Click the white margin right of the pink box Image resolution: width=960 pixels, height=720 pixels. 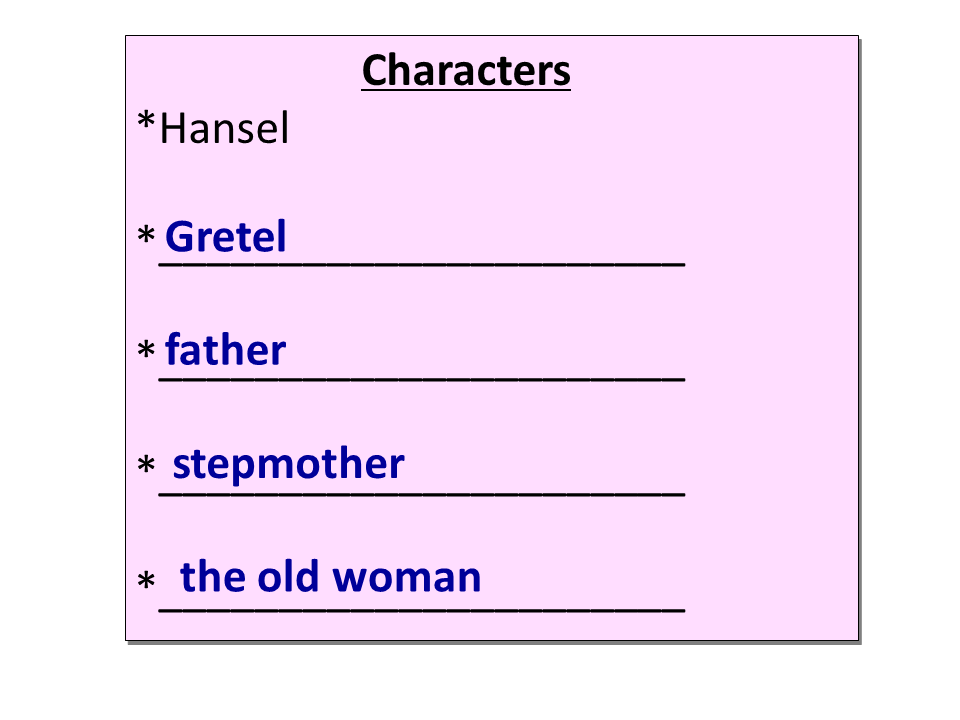pyautogui.click(x=908, y=340)
